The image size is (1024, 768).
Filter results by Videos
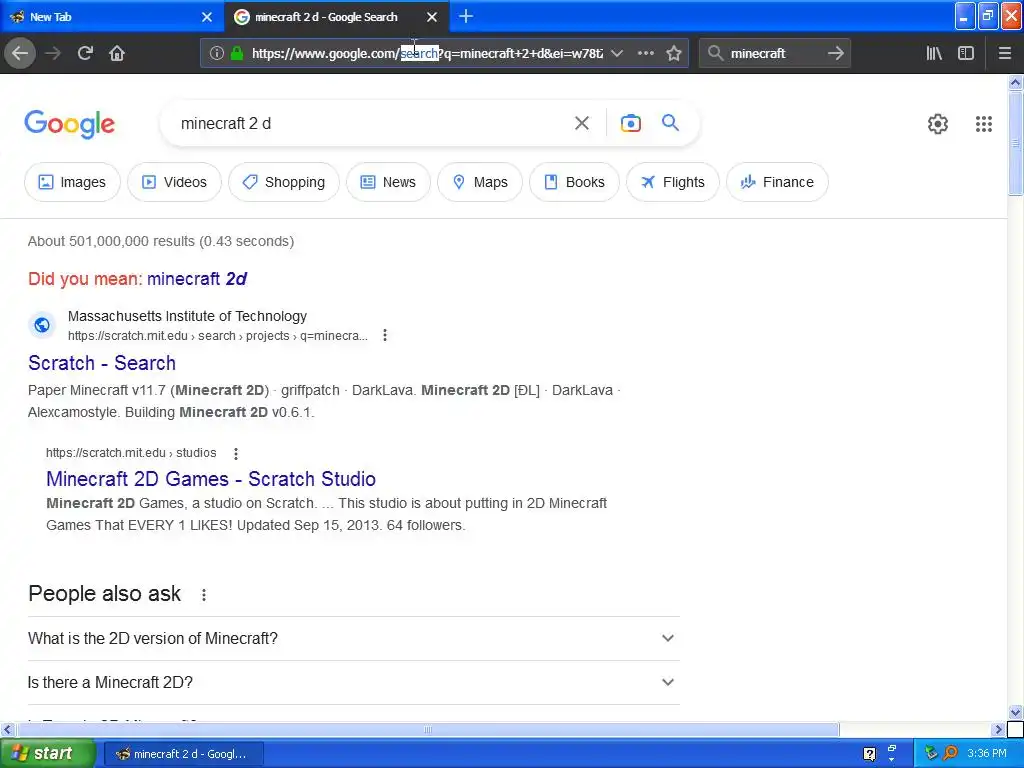[174, 182]
